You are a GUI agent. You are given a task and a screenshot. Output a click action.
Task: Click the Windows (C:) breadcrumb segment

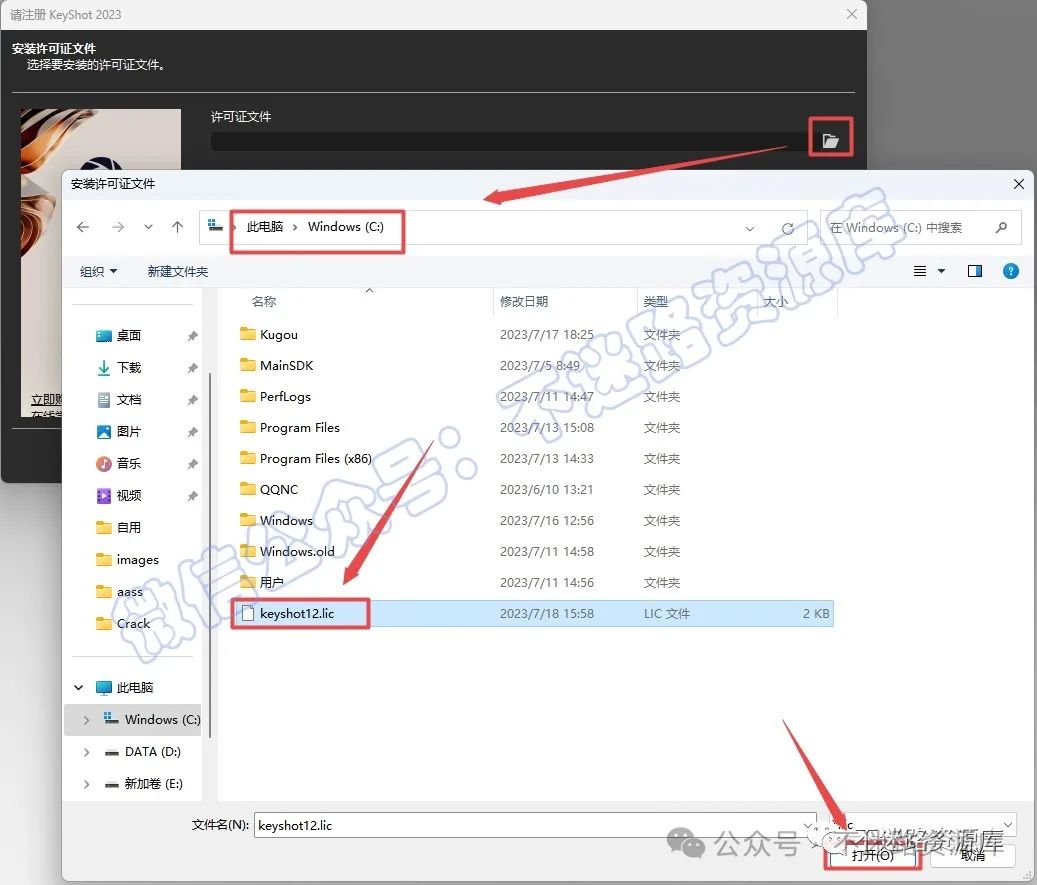click(345, 227)
